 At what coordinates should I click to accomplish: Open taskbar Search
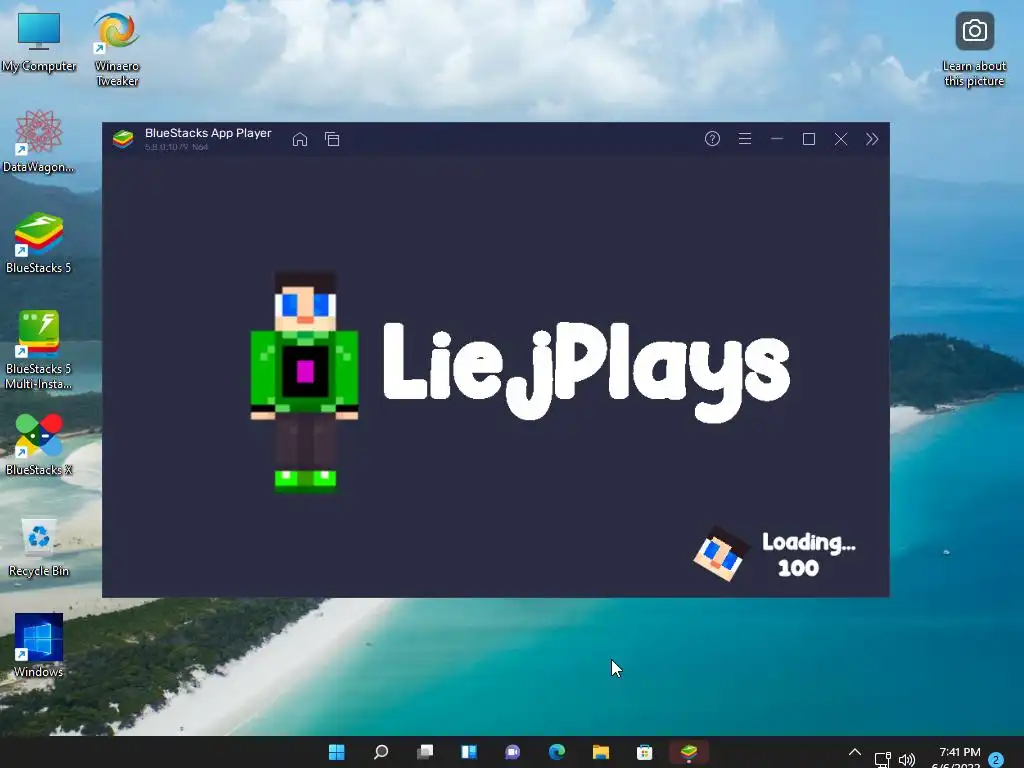381,752
